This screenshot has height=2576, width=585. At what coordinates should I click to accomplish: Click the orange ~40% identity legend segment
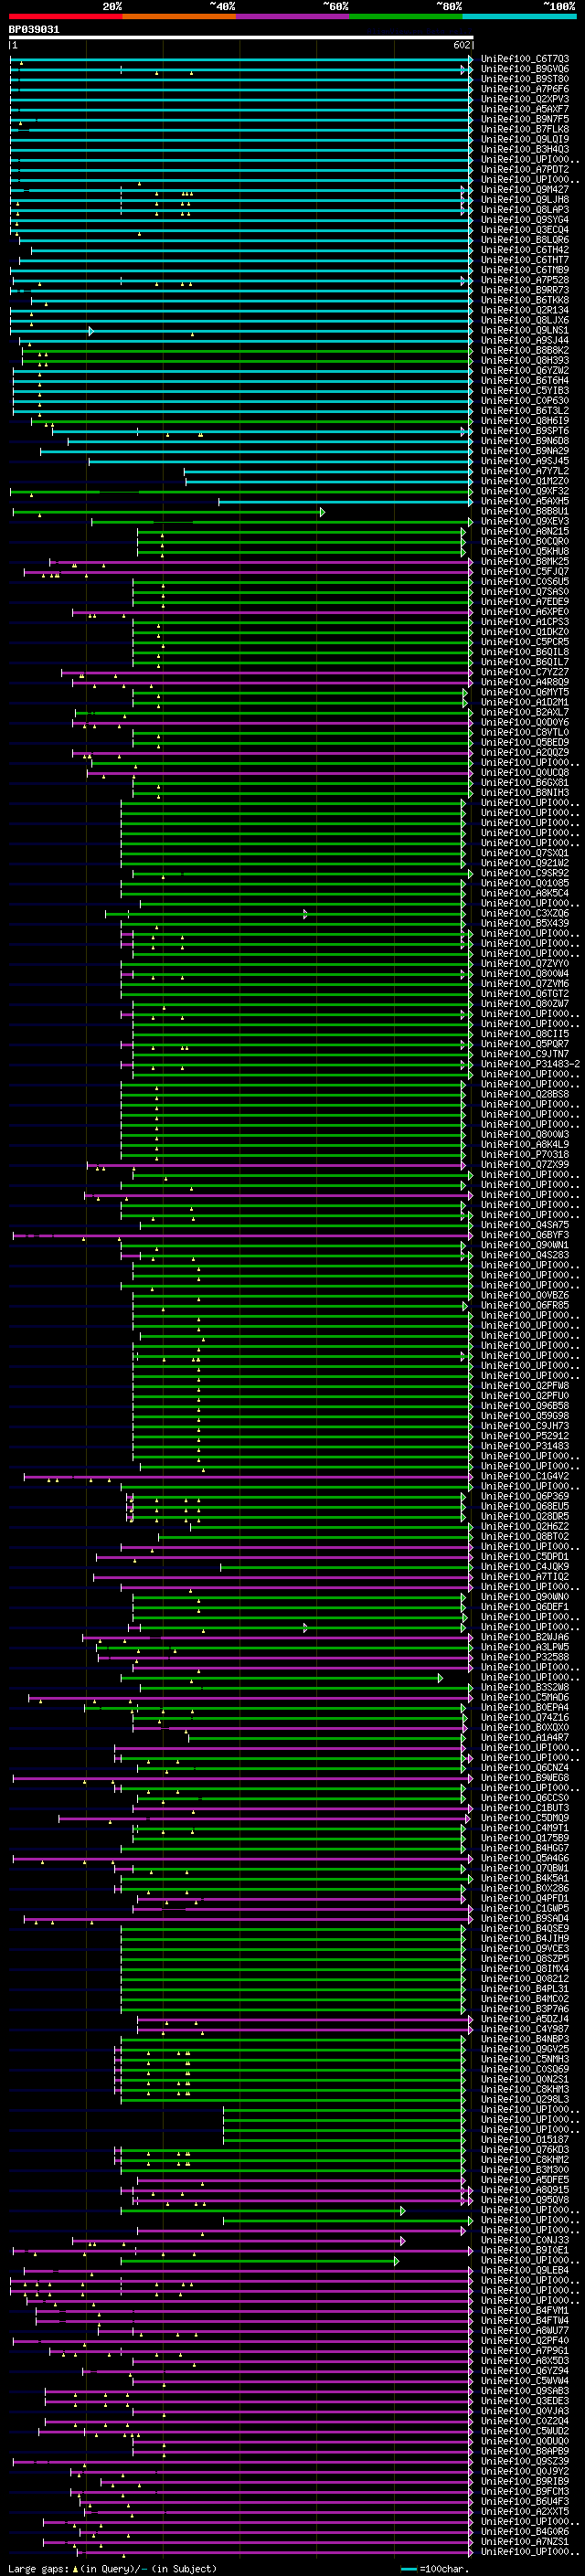pyautogui.click(x=179, y=16)
